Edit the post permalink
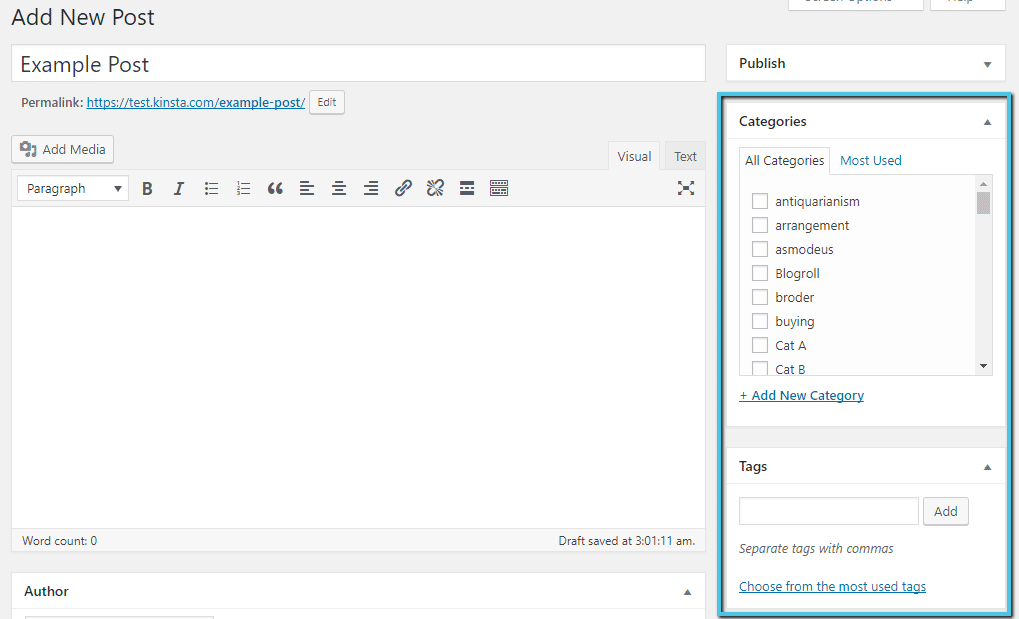This screenshot has width=1019, height=619. point(326,102)
